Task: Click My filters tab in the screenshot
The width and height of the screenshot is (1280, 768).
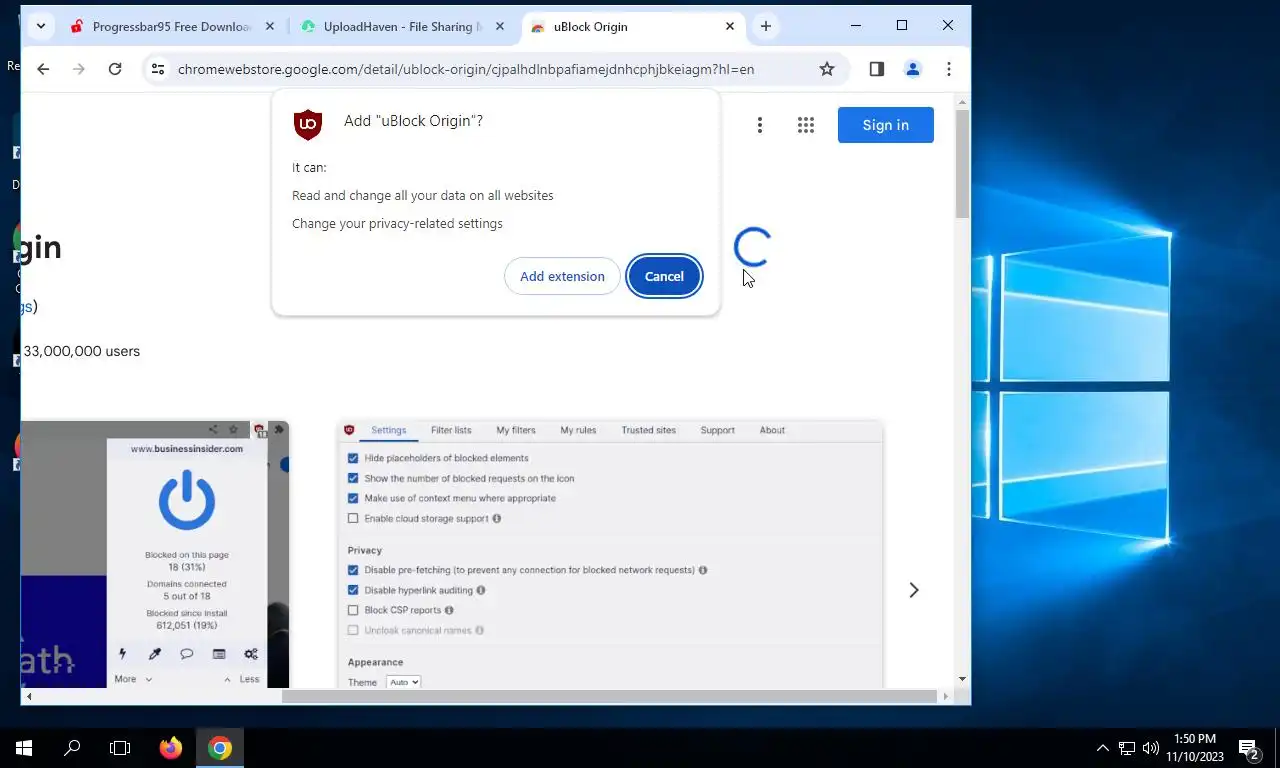Action: point(516,430)
